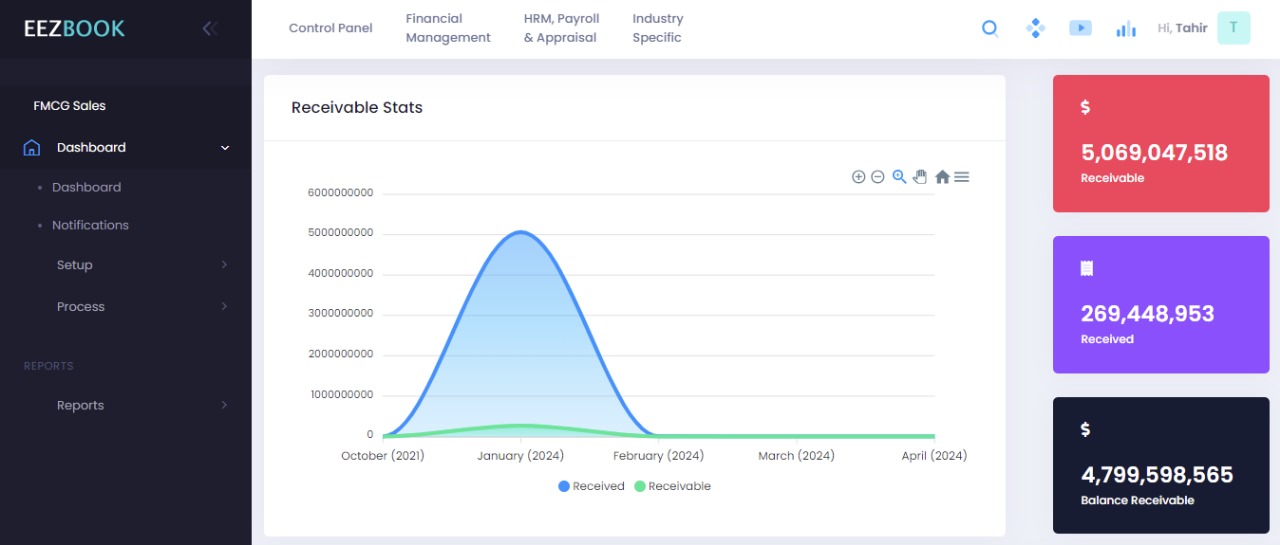This screenshot has height=545, width=1280.
Task: Click the chart zoom in plus icon
Action: (x=858, y=177)
